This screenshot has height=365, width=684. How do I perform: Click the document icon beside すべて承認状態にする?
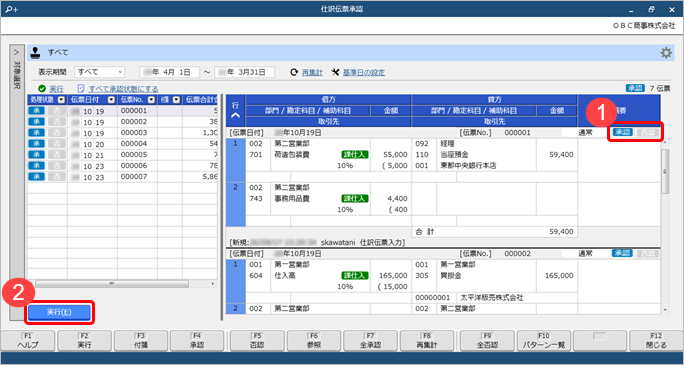click(81, 89)
